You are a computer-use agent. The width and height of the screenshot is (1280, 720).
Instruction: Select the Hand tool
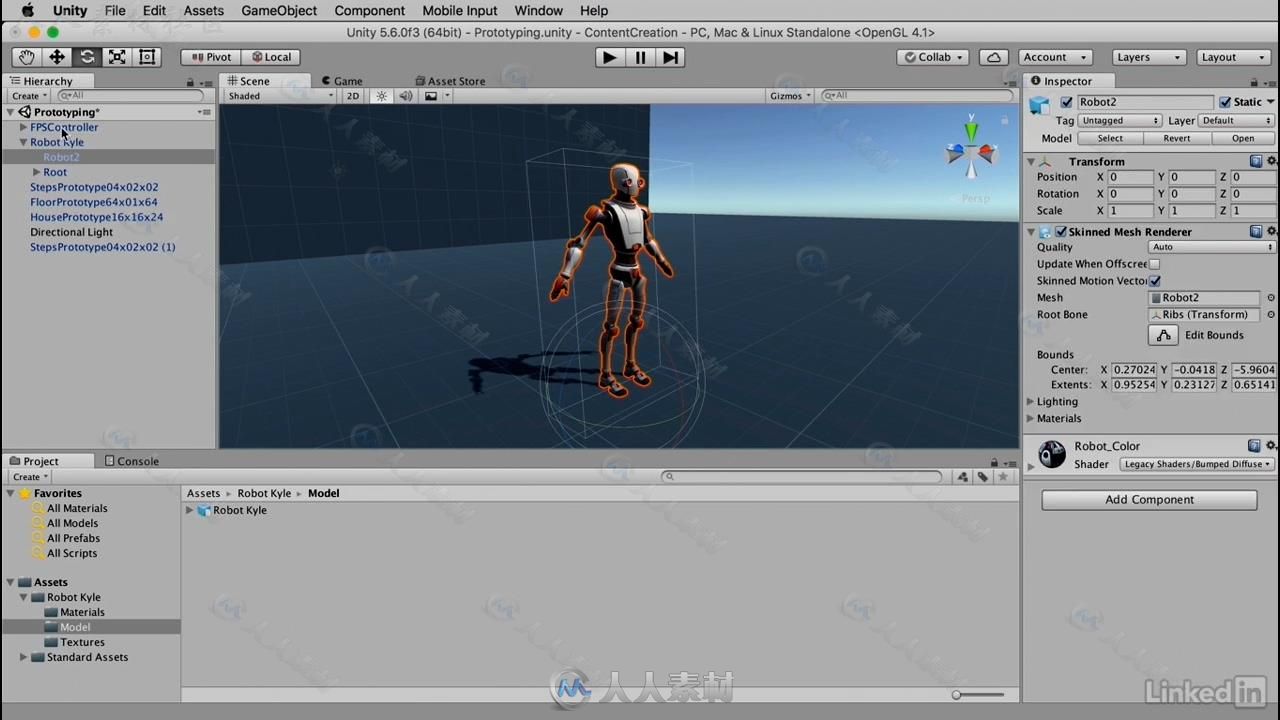pyautogui.click(x=26, y=57)
